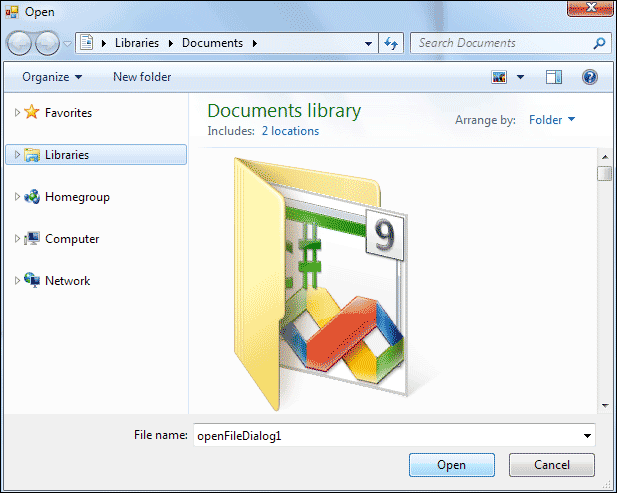The image size is (617, 493).
Task: Open the view options dropdown arrow
Action: point(520,77)
